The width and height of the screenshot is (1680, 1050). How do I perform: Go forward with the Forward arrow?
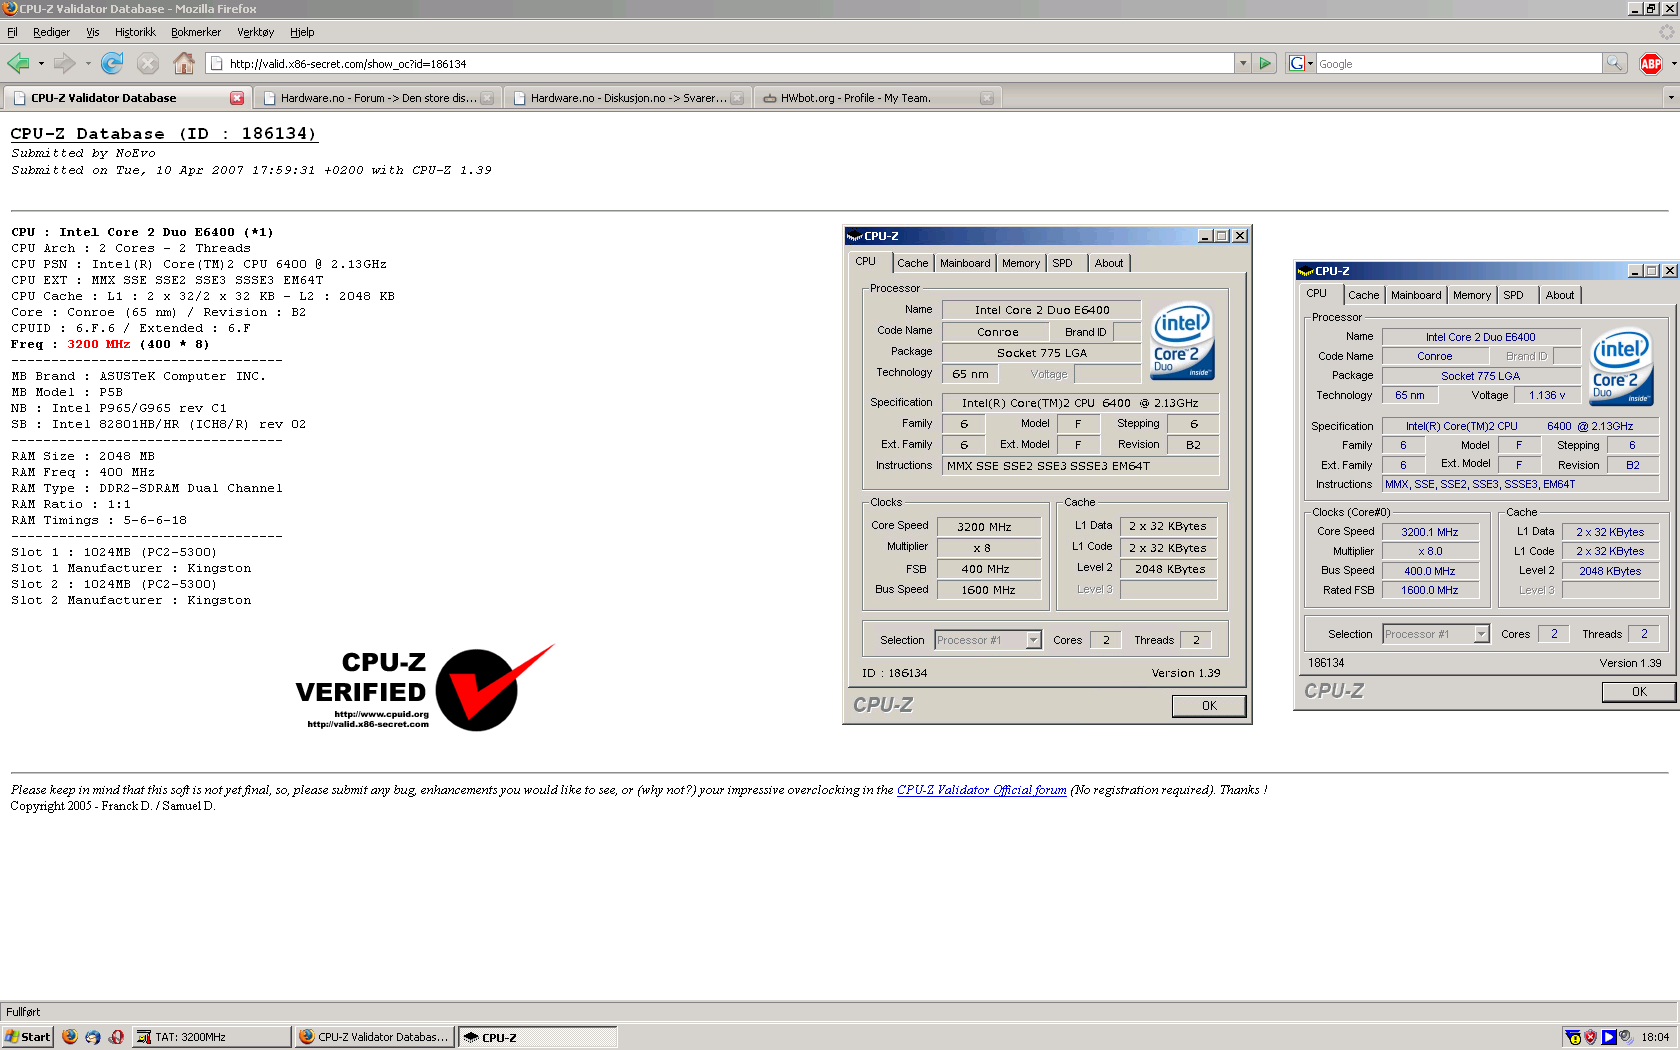click(x=65, y=63)
